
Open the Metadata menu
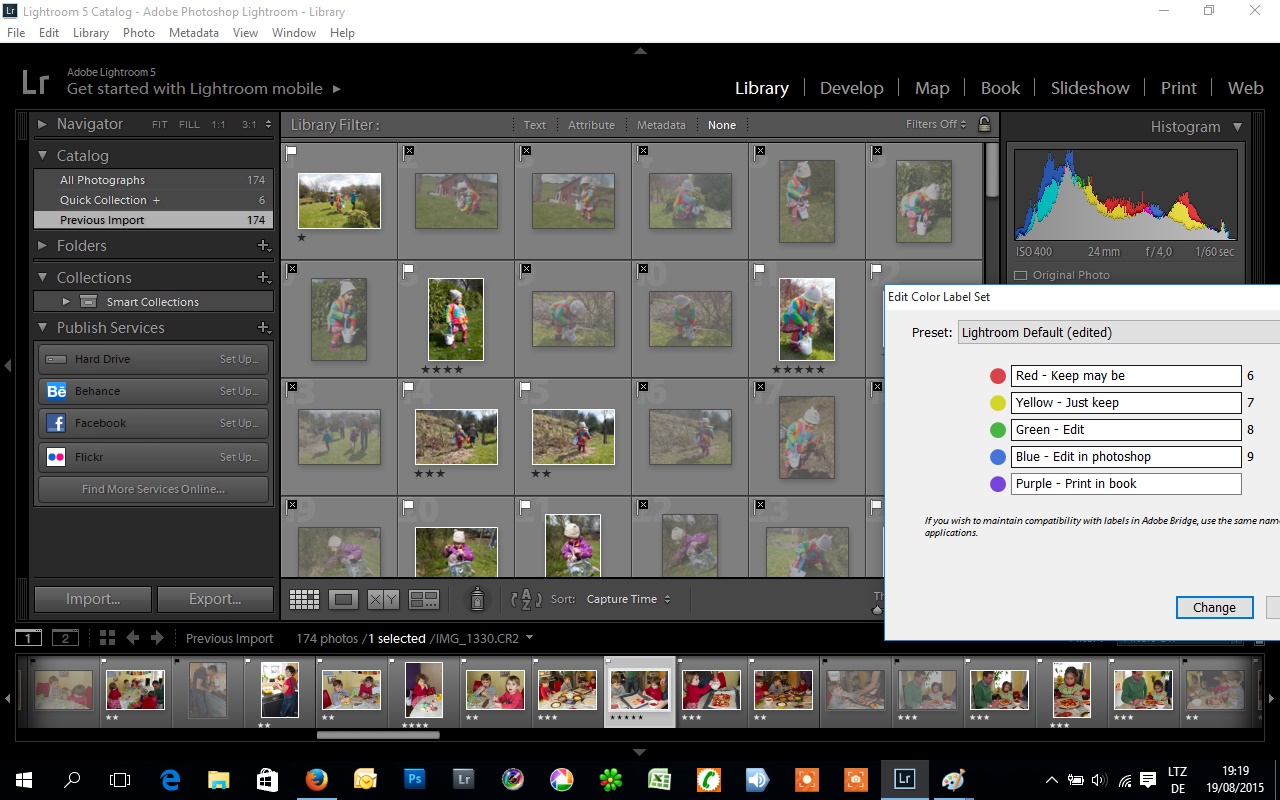194,33
